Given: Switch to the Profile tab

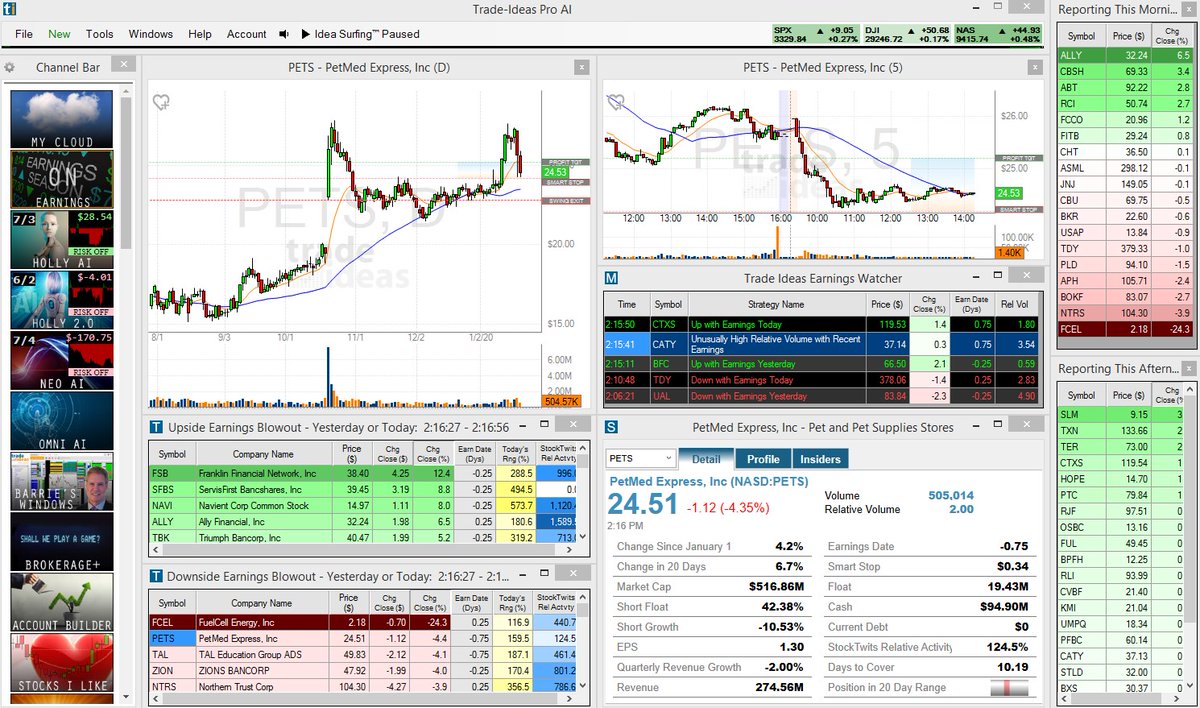Looking at the screenshot, I should 764,459.
